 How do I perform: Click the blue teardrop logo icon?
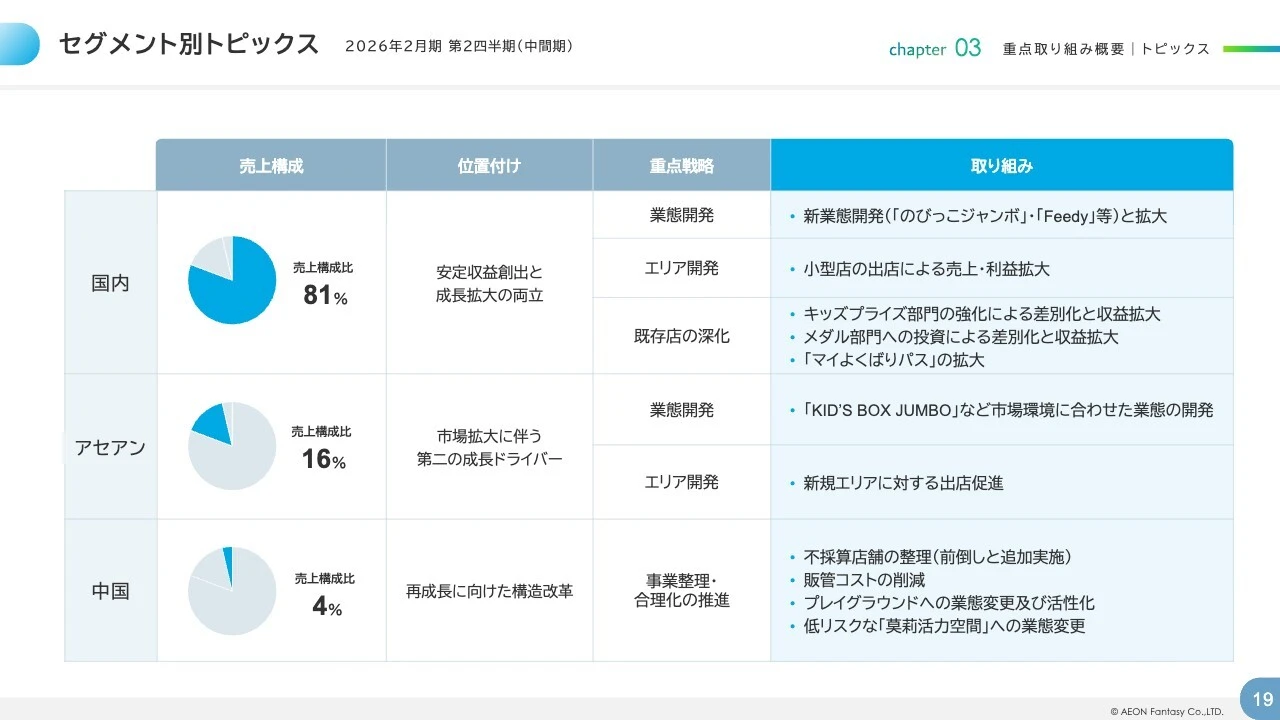click(x=20, y=43)
